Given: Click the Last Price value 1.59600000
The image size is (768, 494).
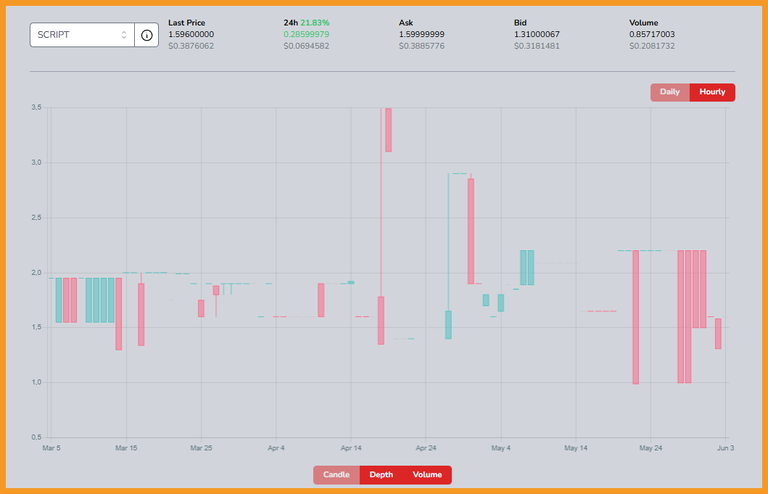Looking at the screenshot, I should pos(191,34).
